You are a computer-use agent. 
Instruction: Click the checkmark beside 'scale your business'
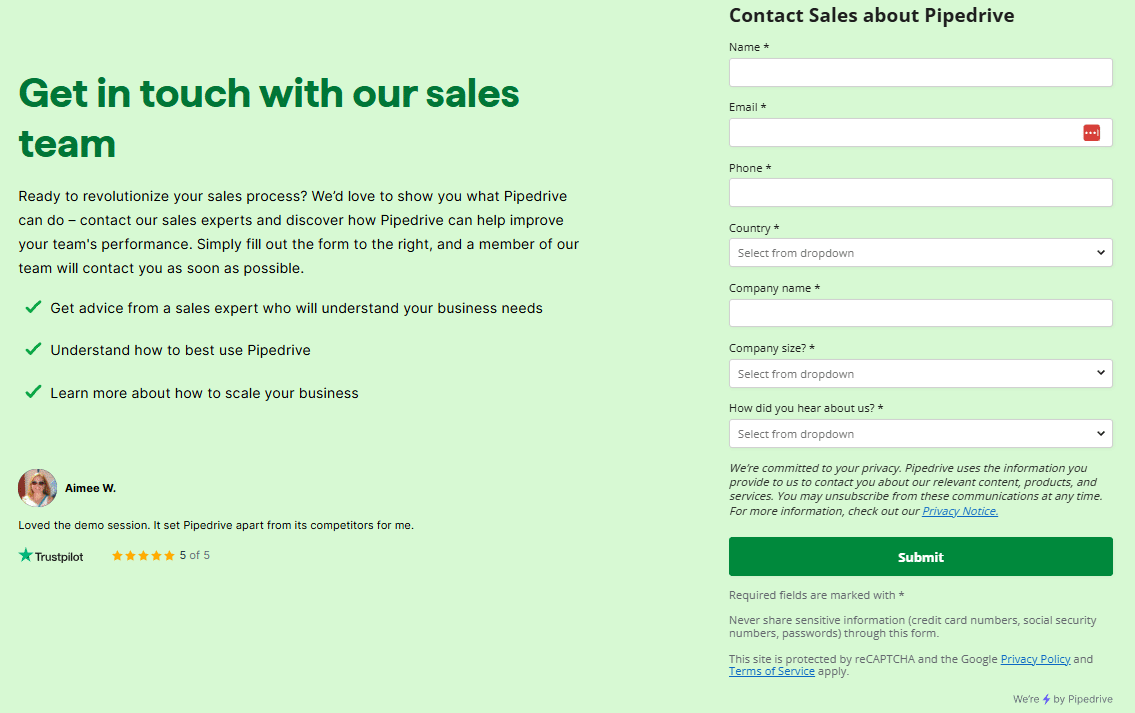(33, 392)
